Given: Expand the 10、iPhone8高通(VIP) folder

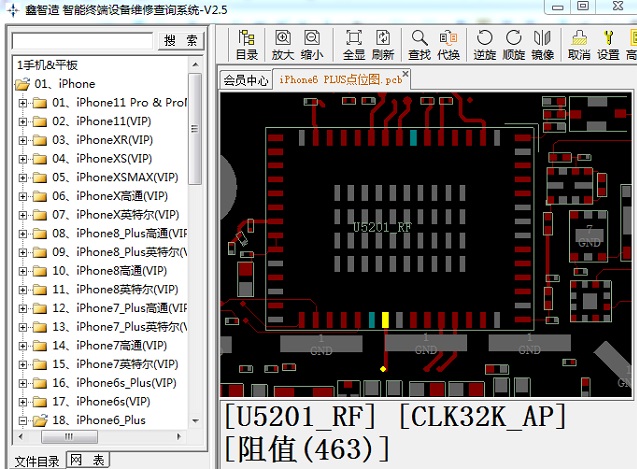Looking at the screenshot, I should tap(23, 271).
